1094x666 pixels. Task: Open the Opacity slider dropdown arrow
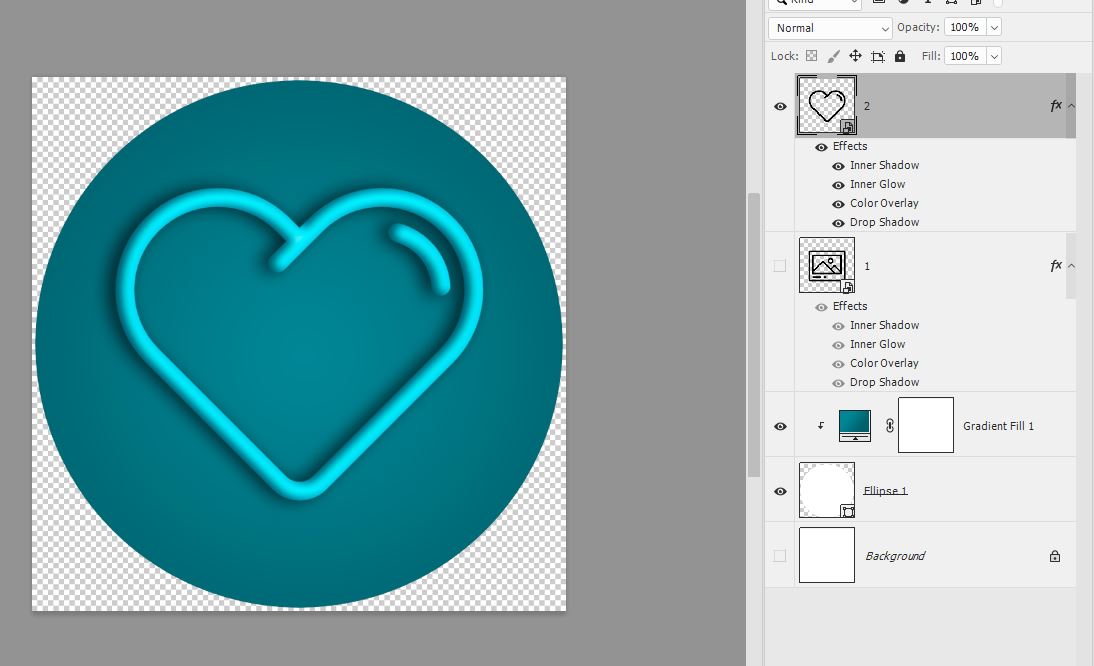(x=993, y=28)
